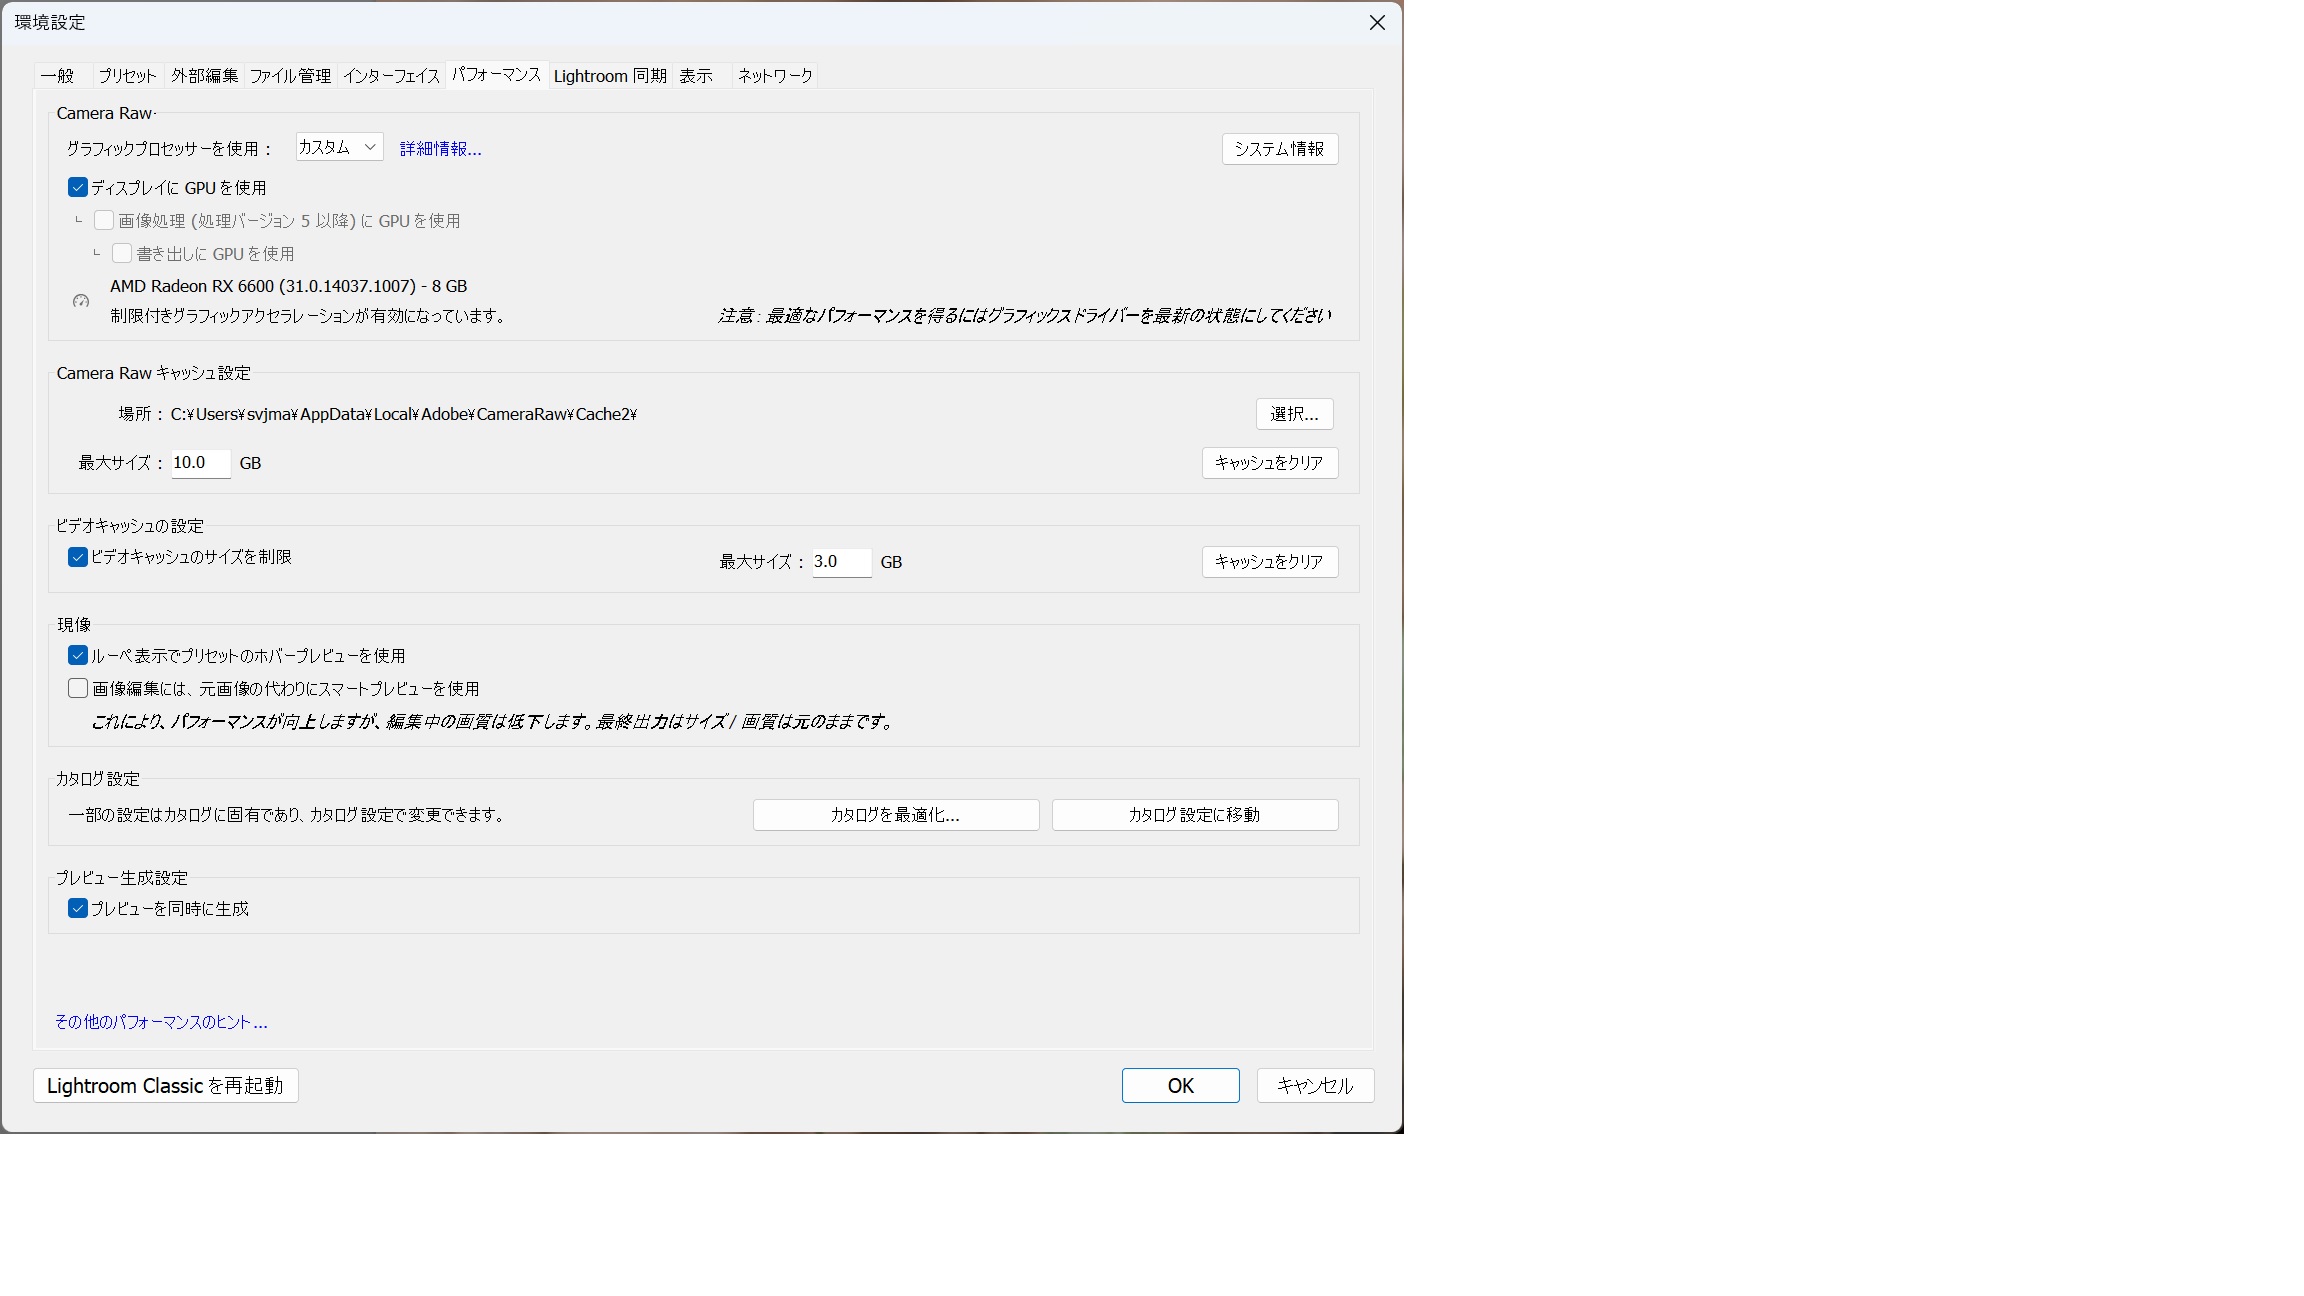Switch to the 一般 tab

(58, 76)
